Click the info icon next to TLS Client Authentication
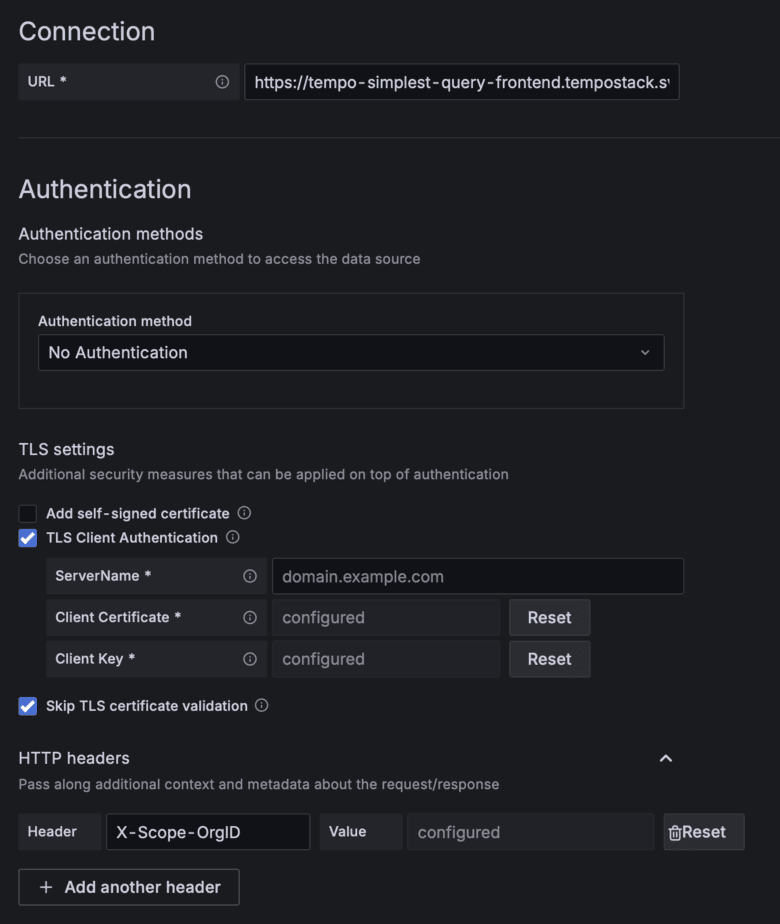The width and height of the screenshot is (780, 924). 233,538
